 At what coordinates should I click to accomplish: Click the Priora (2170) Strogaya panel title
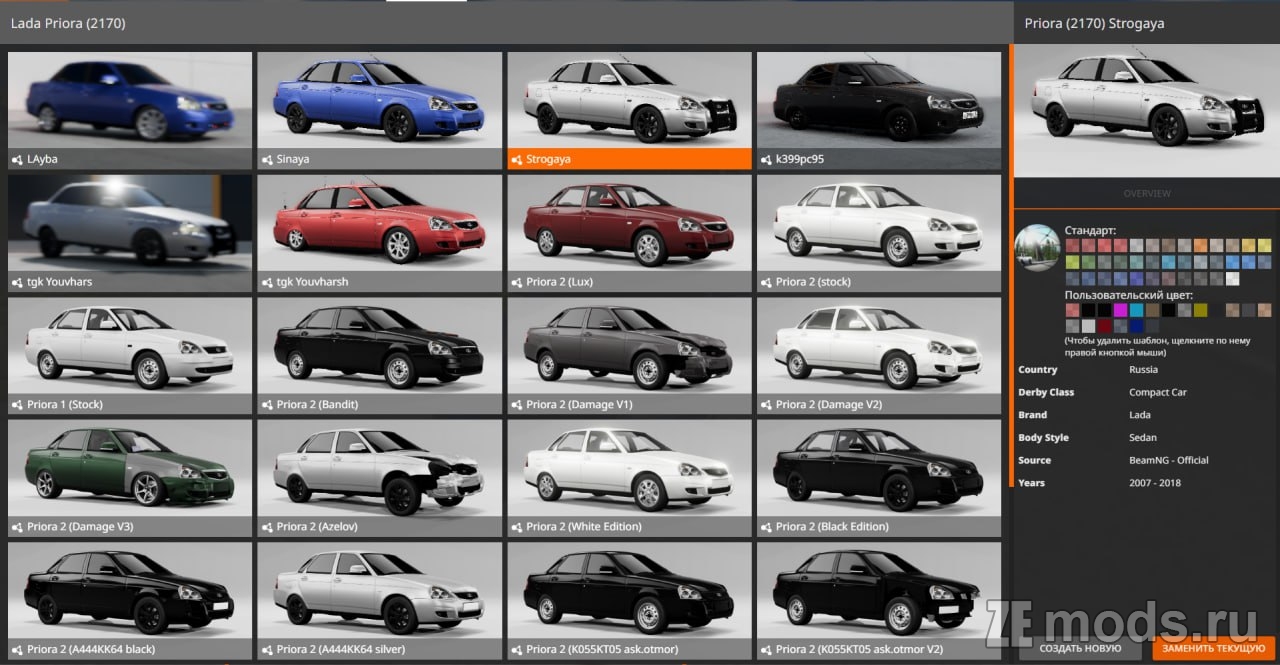pyautogui.click(x=1094, y=22)
